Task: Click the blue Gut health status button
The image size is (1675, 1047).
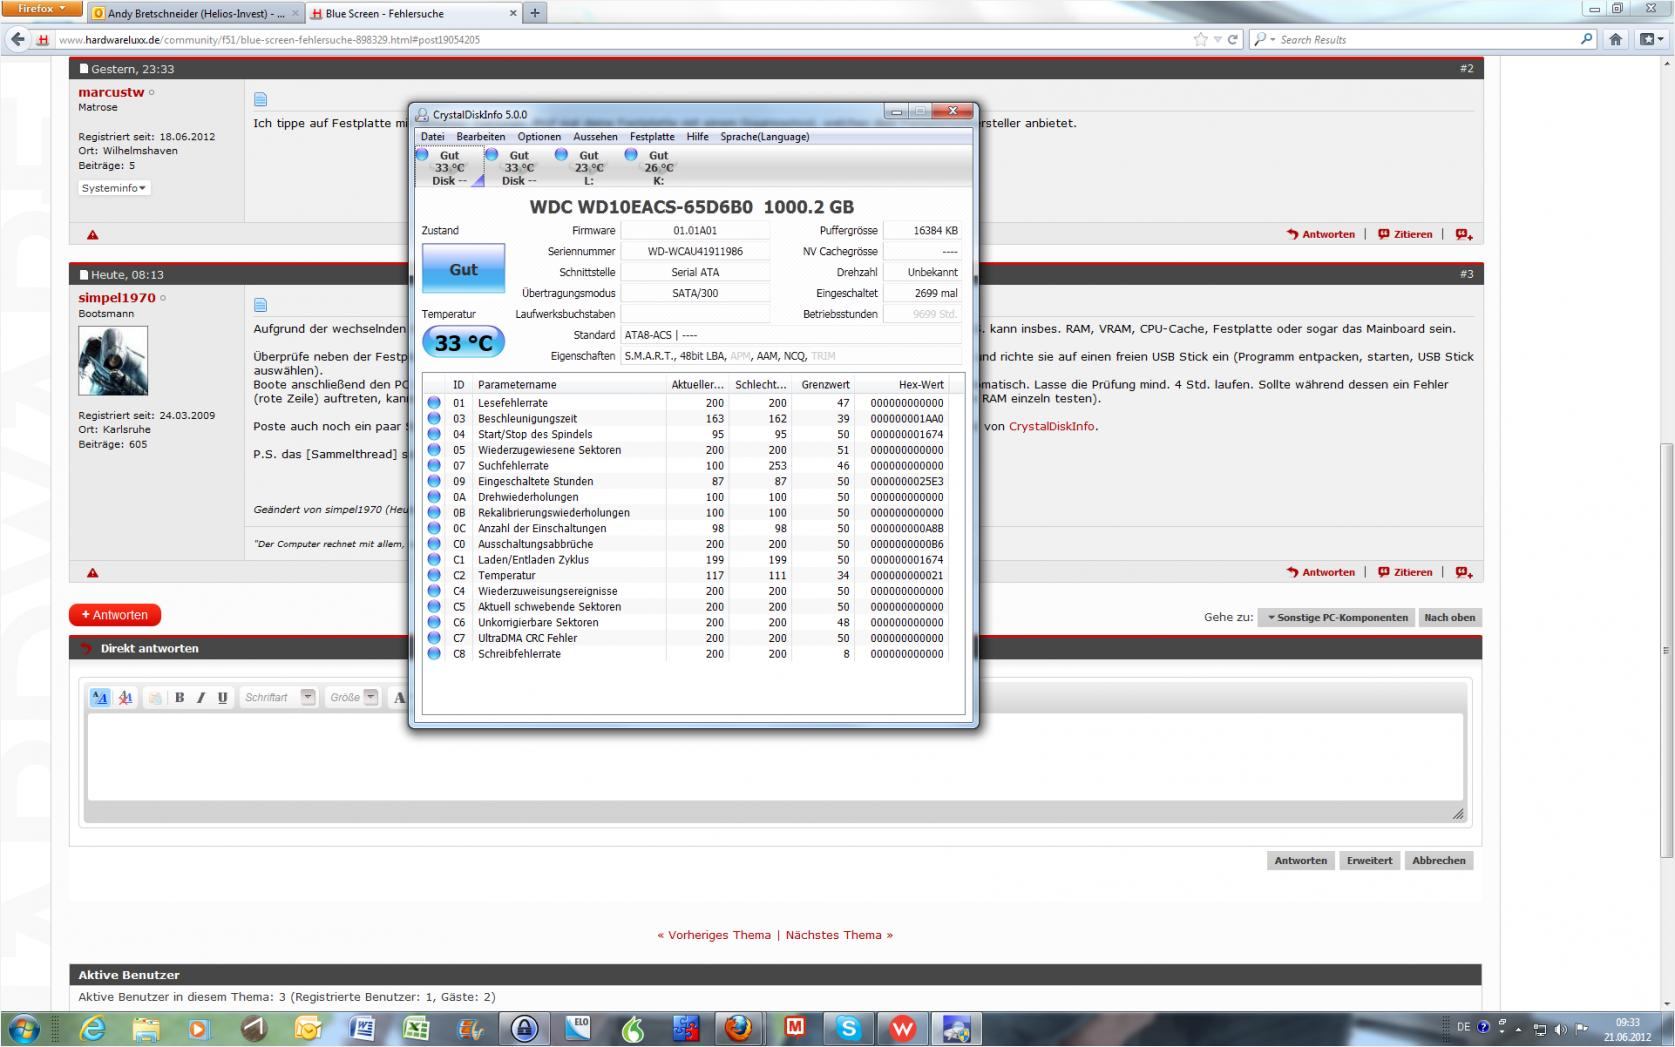Action: 463,269
